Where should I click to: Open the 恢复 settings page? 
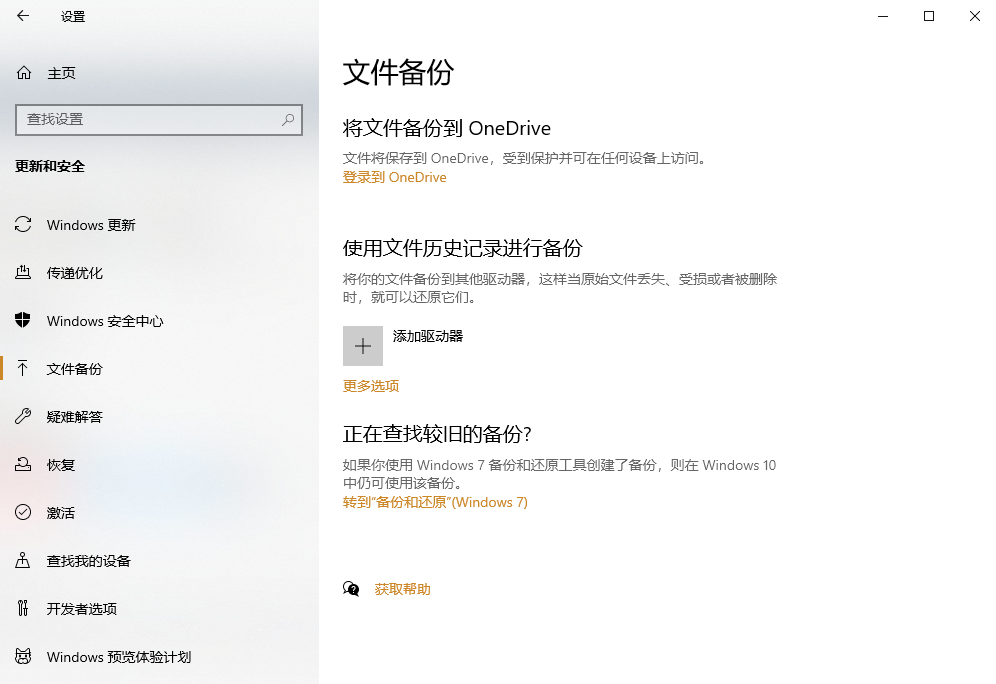pos(60,465)
